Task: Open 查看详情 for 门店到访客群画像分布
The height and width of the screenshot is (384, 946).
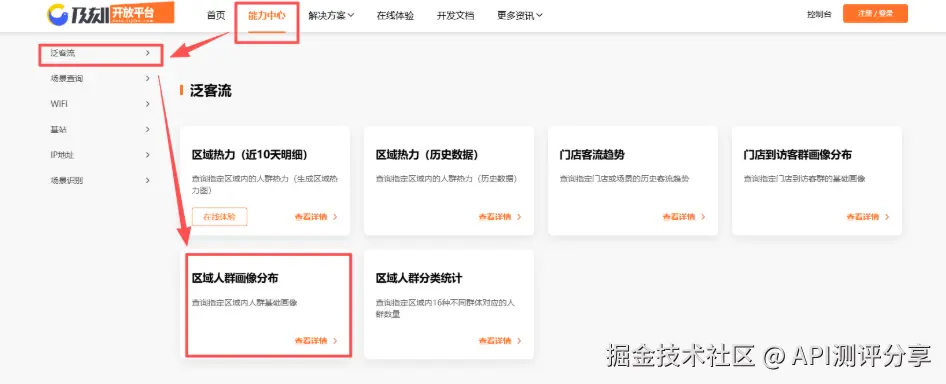Action: point(868,217)
